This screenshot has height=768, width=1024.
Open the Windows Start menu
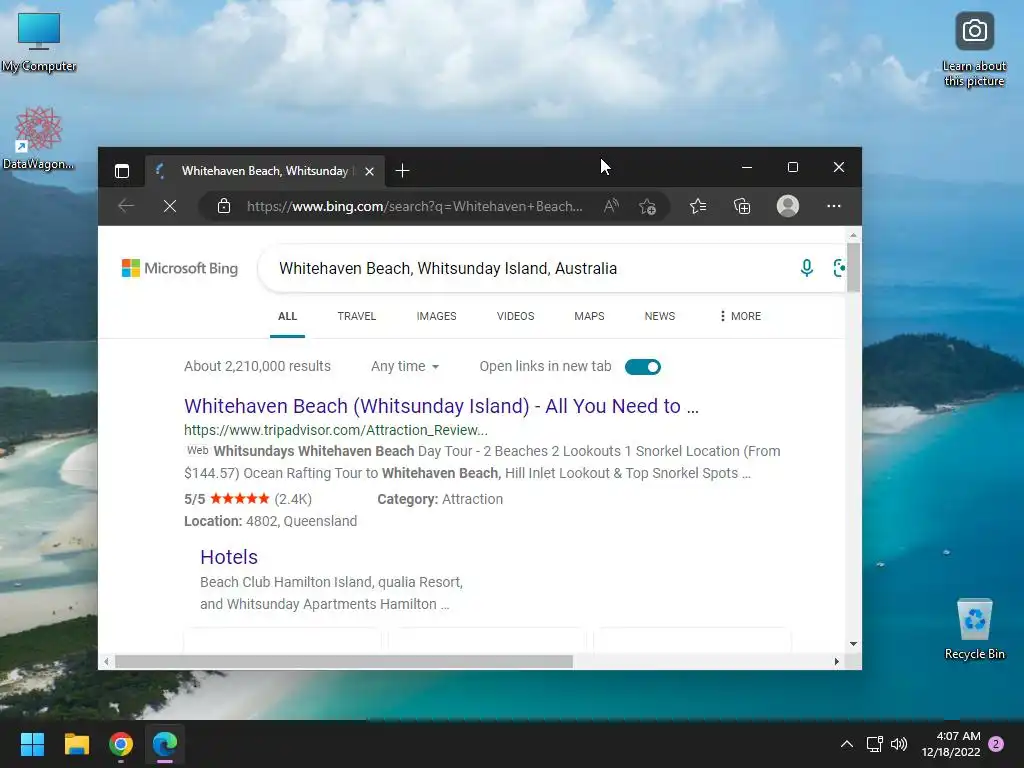tap(32, 744)
